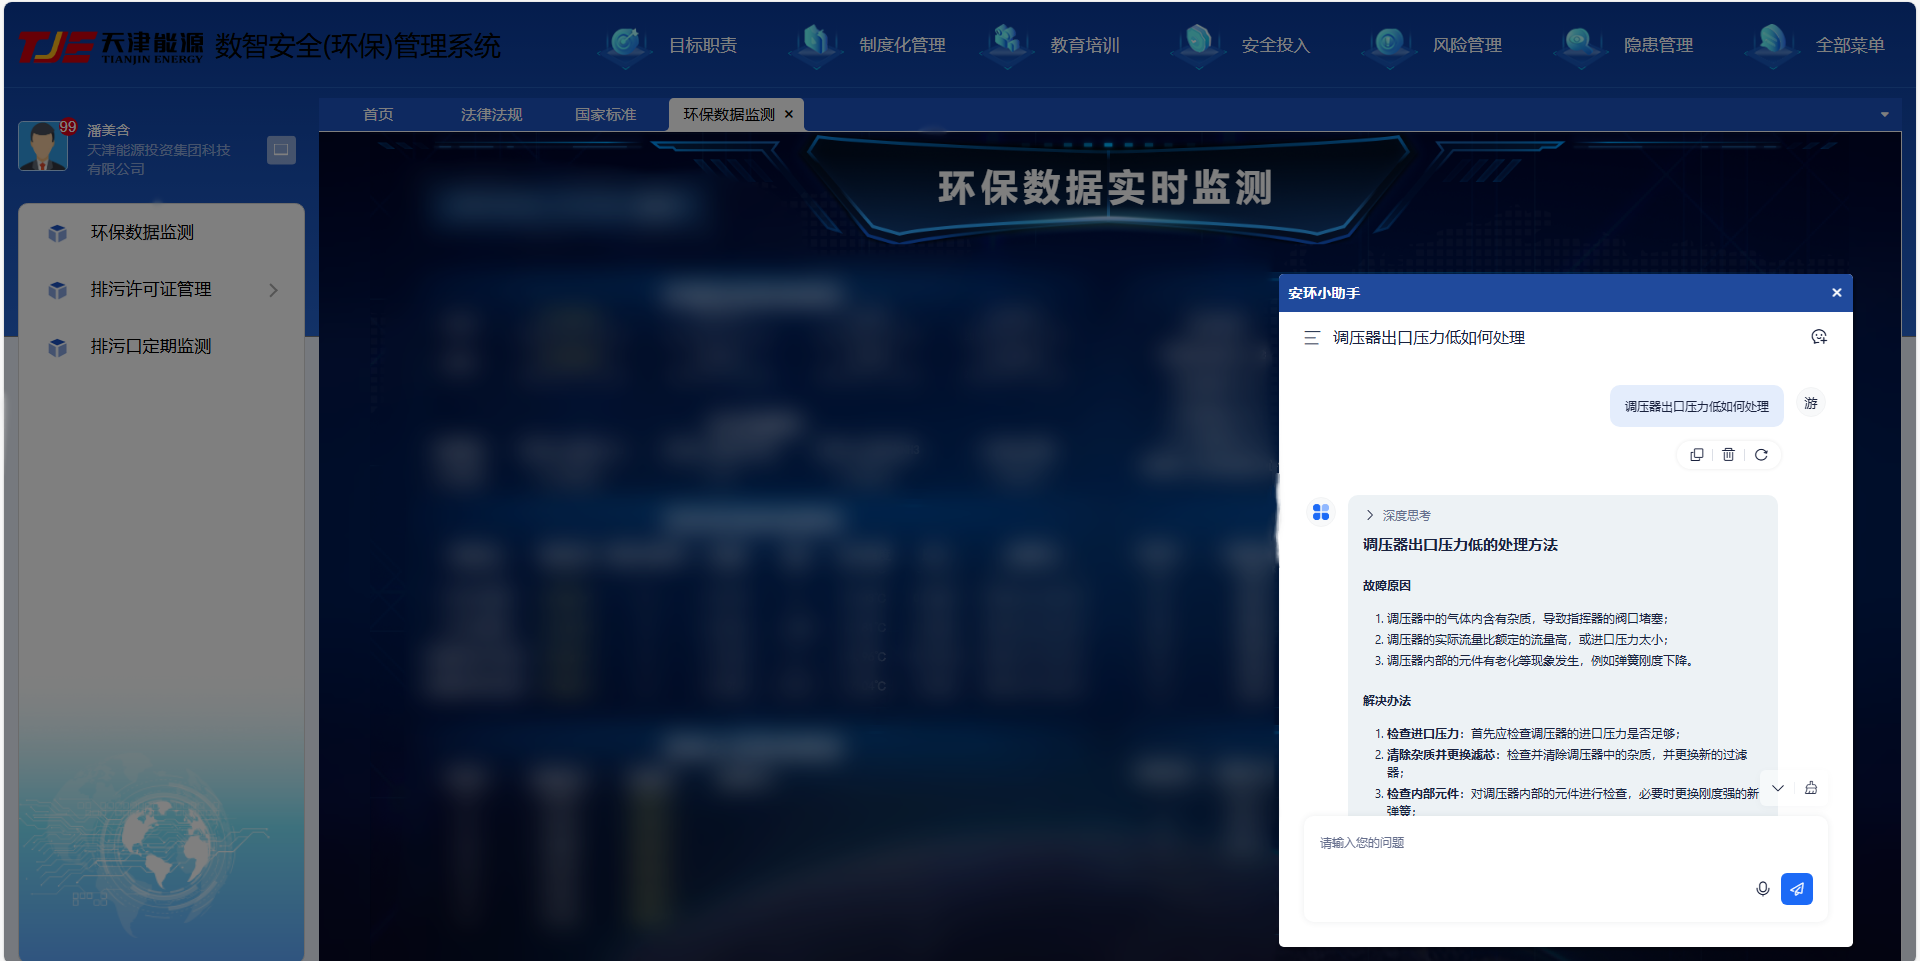Open the conversation list hamburger menu

pos(1312,338)
